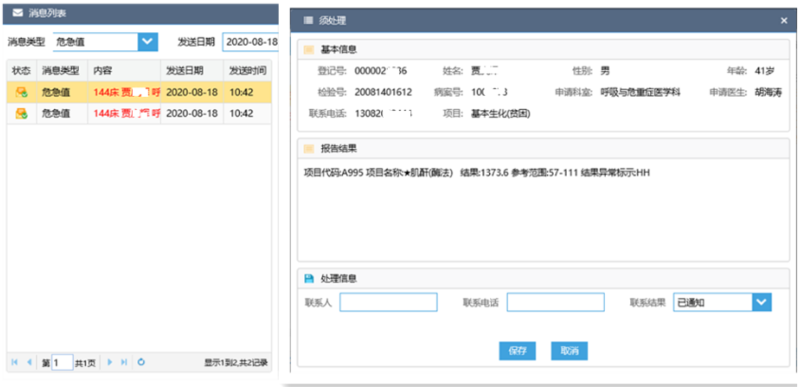This screenshot has height=387, width=800.
Task: Select red 144床 content in highlighted row
Action: pyautogui.click(x=127, y=93)
